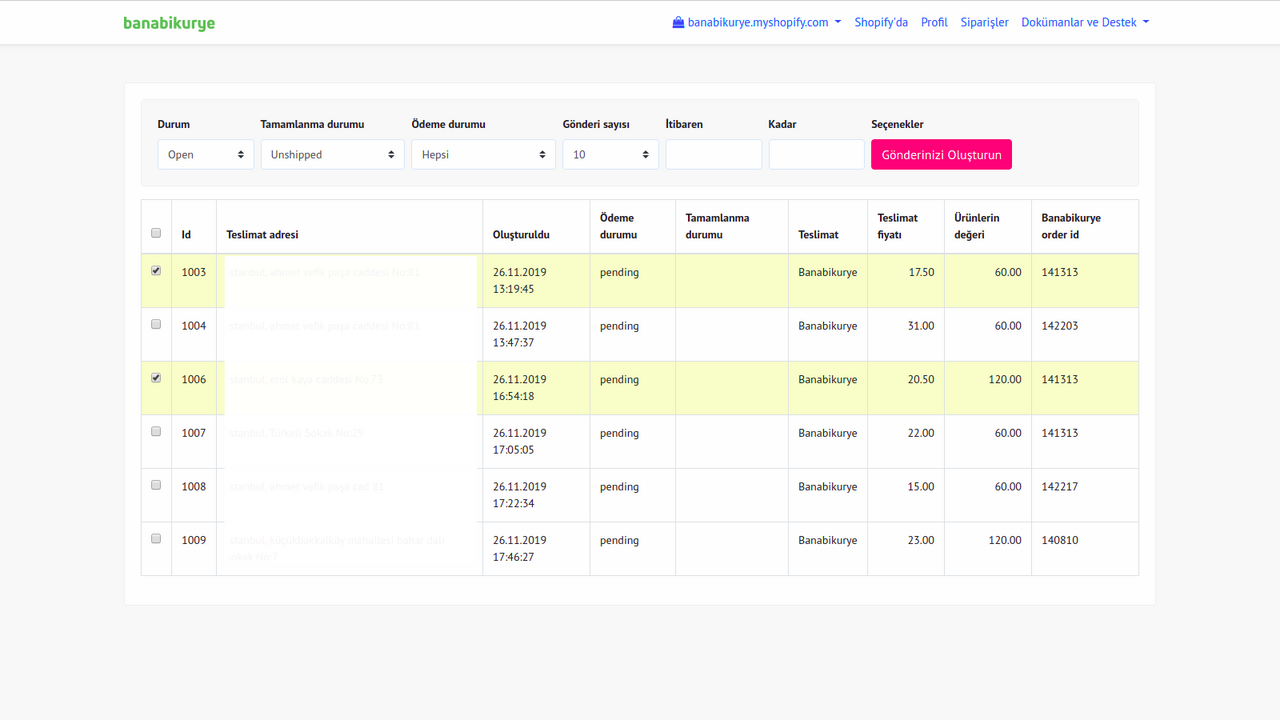
Task: Click the created date 26.11.2019 17:22:34
Action: [x=520, y=495]
